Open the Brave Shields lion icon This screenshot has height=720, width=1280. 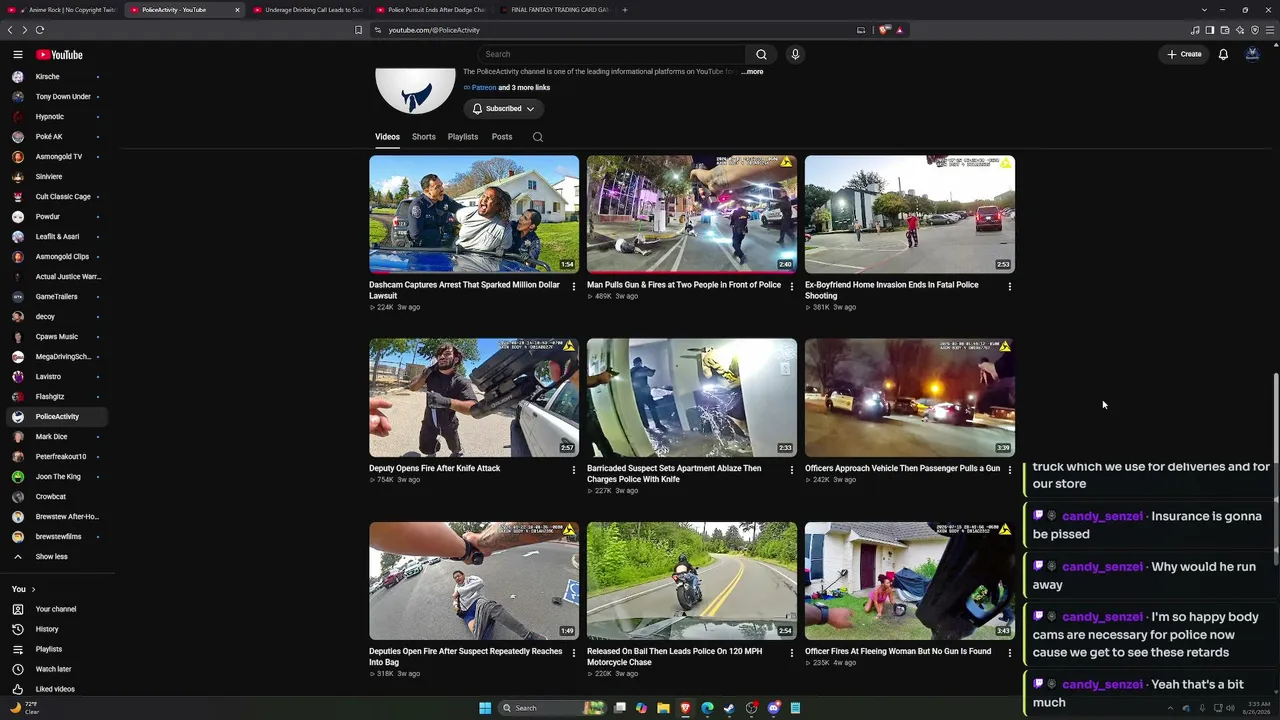pos(884,30)
